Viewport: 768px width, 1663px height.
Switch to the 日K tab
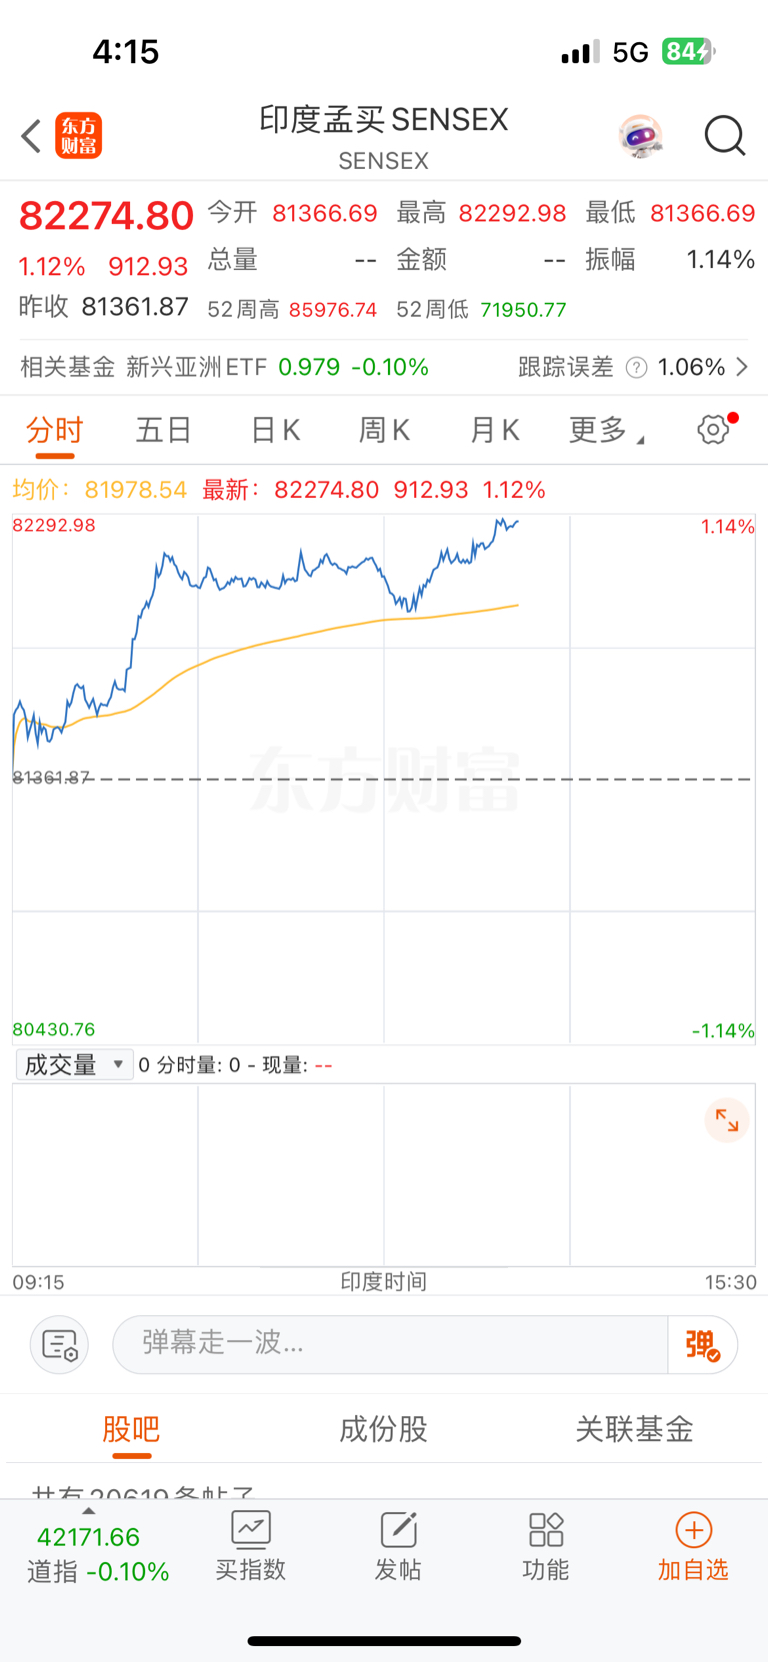pyautogui.click(x=275, y=431)
